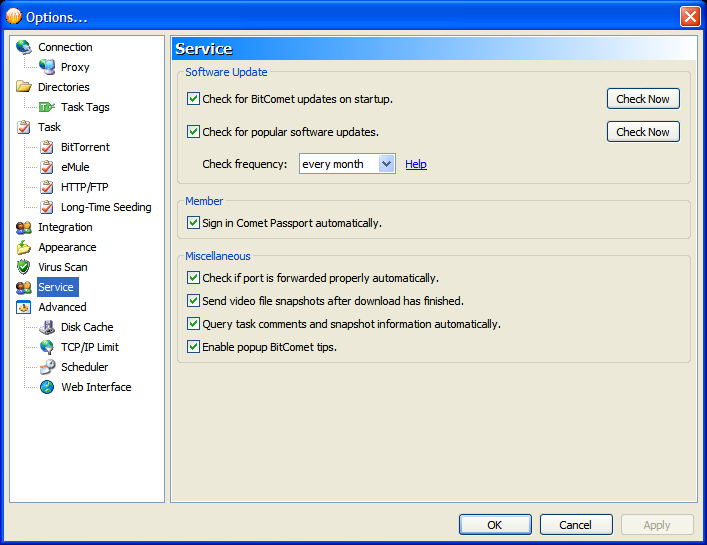Click the Task clipboard icon
Screen dimensions: 707x545
[23, 127]
